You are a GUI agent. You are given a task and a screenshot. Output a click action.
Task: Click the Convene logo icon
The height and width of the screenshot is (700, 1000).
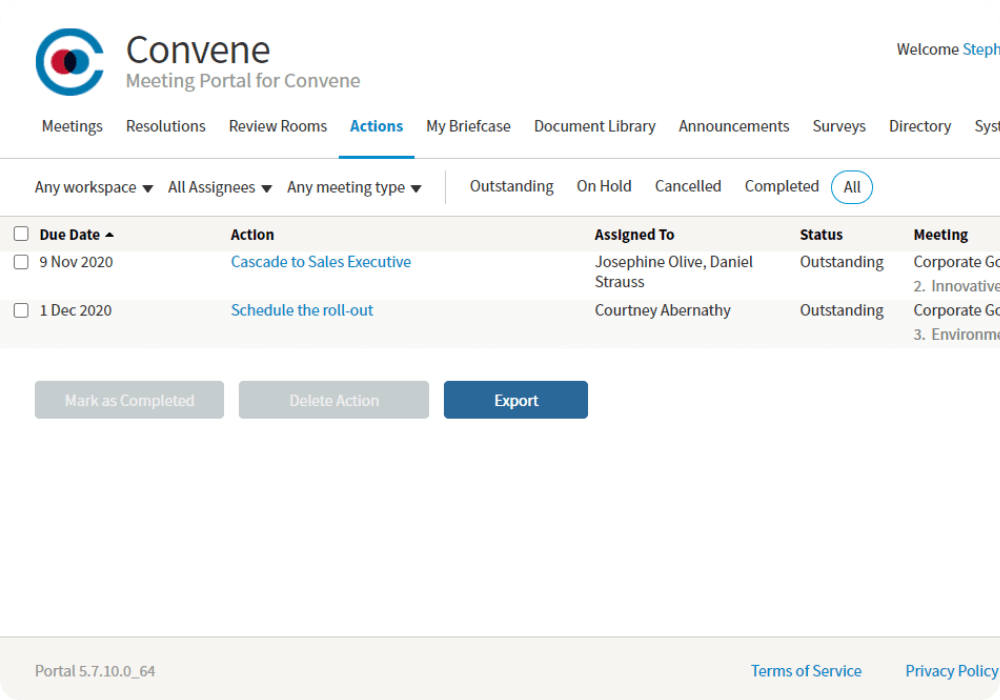[69, 62]
